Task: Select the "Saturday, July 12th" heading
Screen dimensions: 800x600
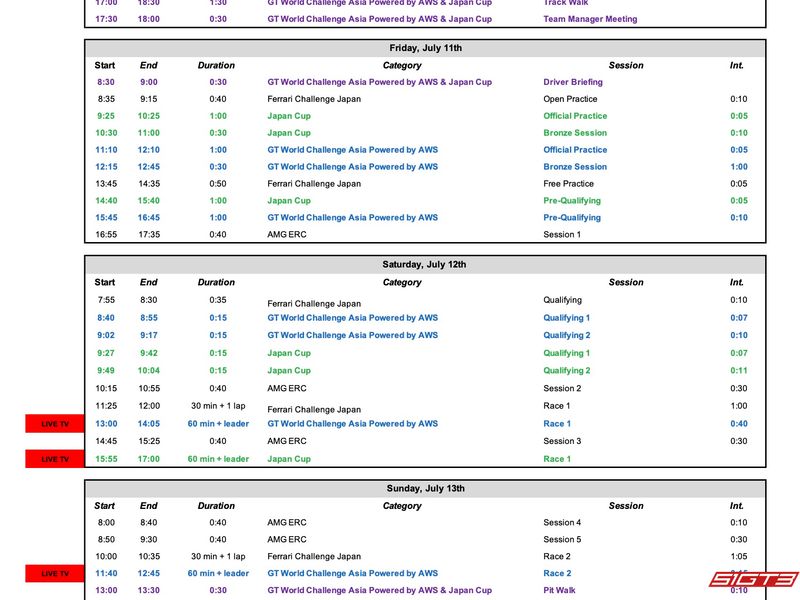Action: 424,264
